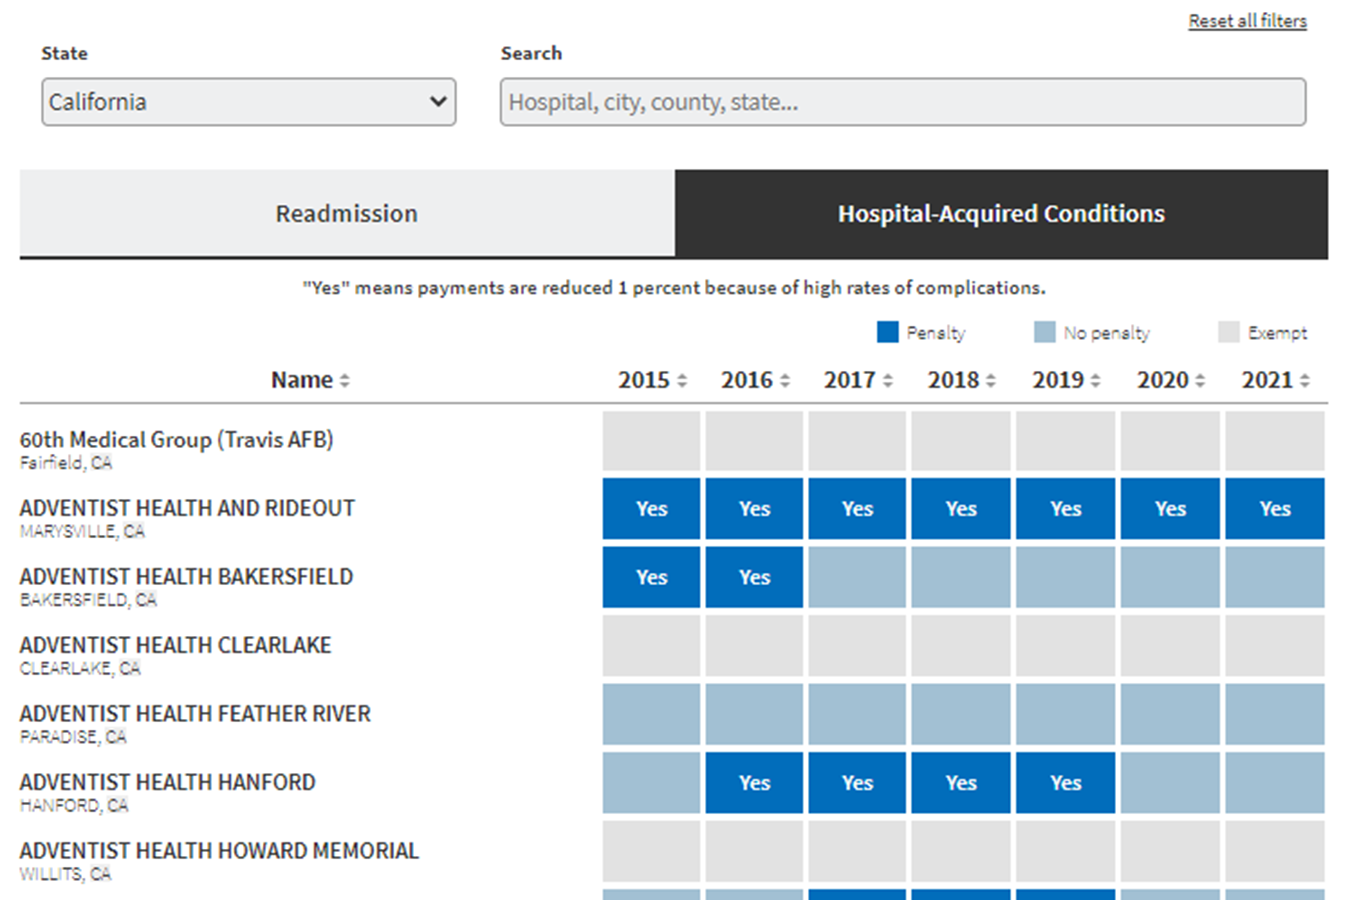This screenshot has height=900, width=1350.
Task: Sort hospitals by 2018 penalty
Action: [991, 381]
